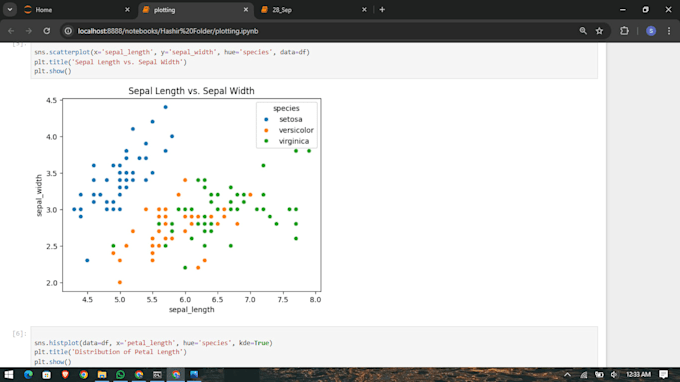Open the zoom magnifier in address bar

pos(583,31)
